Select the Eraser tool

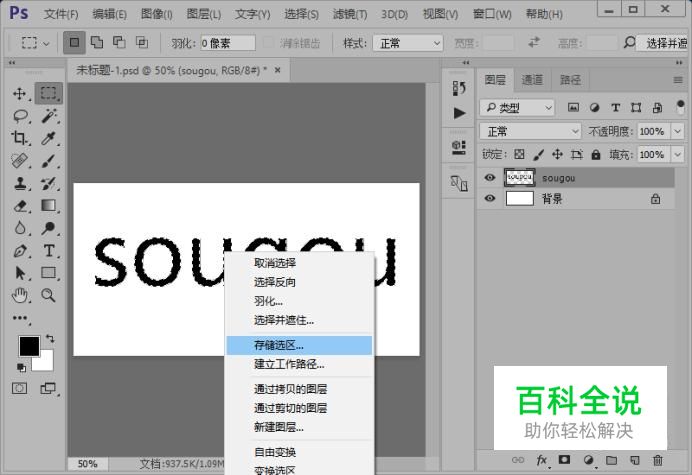pyautogui.click(x=19, y=206)
